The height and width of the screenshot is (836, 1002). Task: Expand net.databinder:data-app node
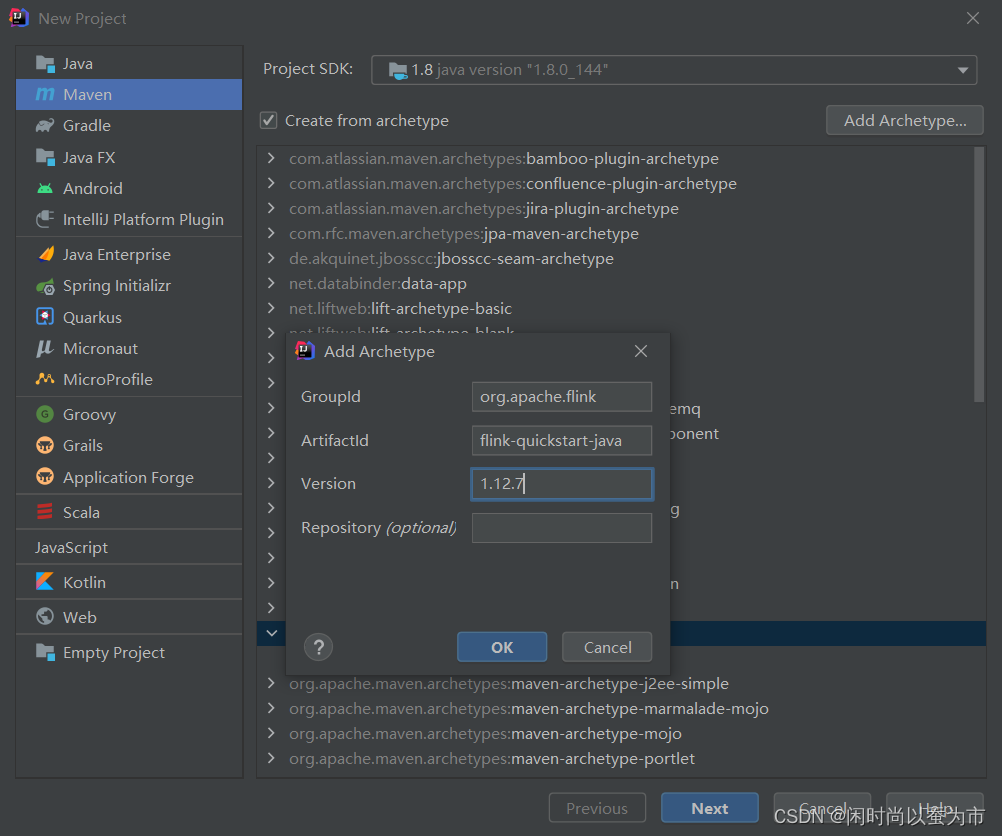tap(271, 283)
